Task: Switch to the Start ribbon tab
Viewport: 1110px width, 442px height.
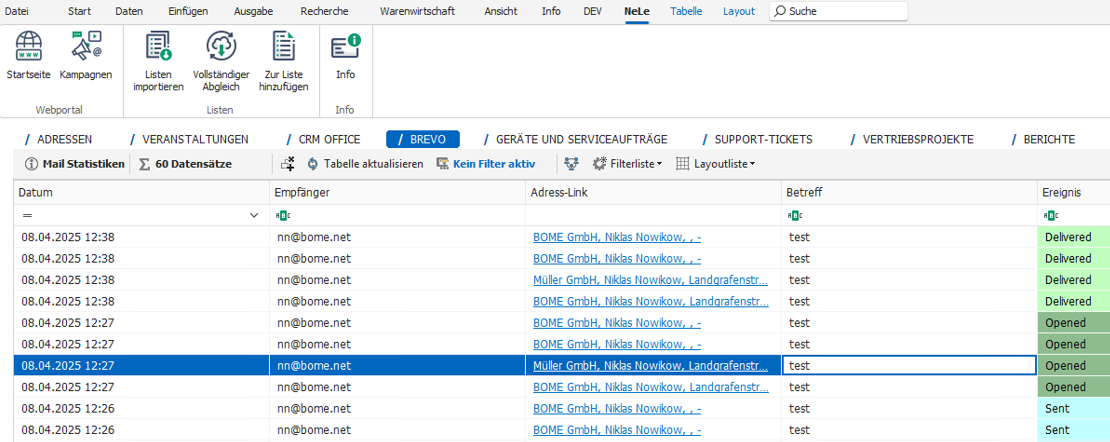Action: coord(79,11)
